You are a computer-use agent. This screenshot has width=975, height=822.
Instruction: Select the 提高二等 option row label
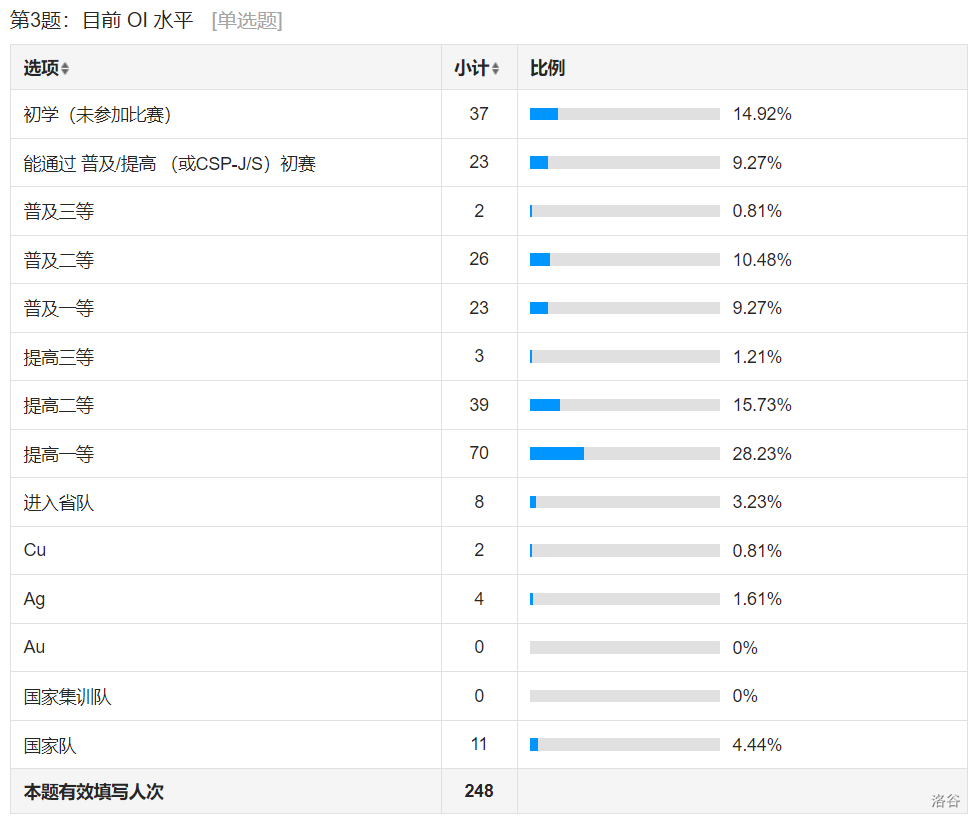coord(59,406)
